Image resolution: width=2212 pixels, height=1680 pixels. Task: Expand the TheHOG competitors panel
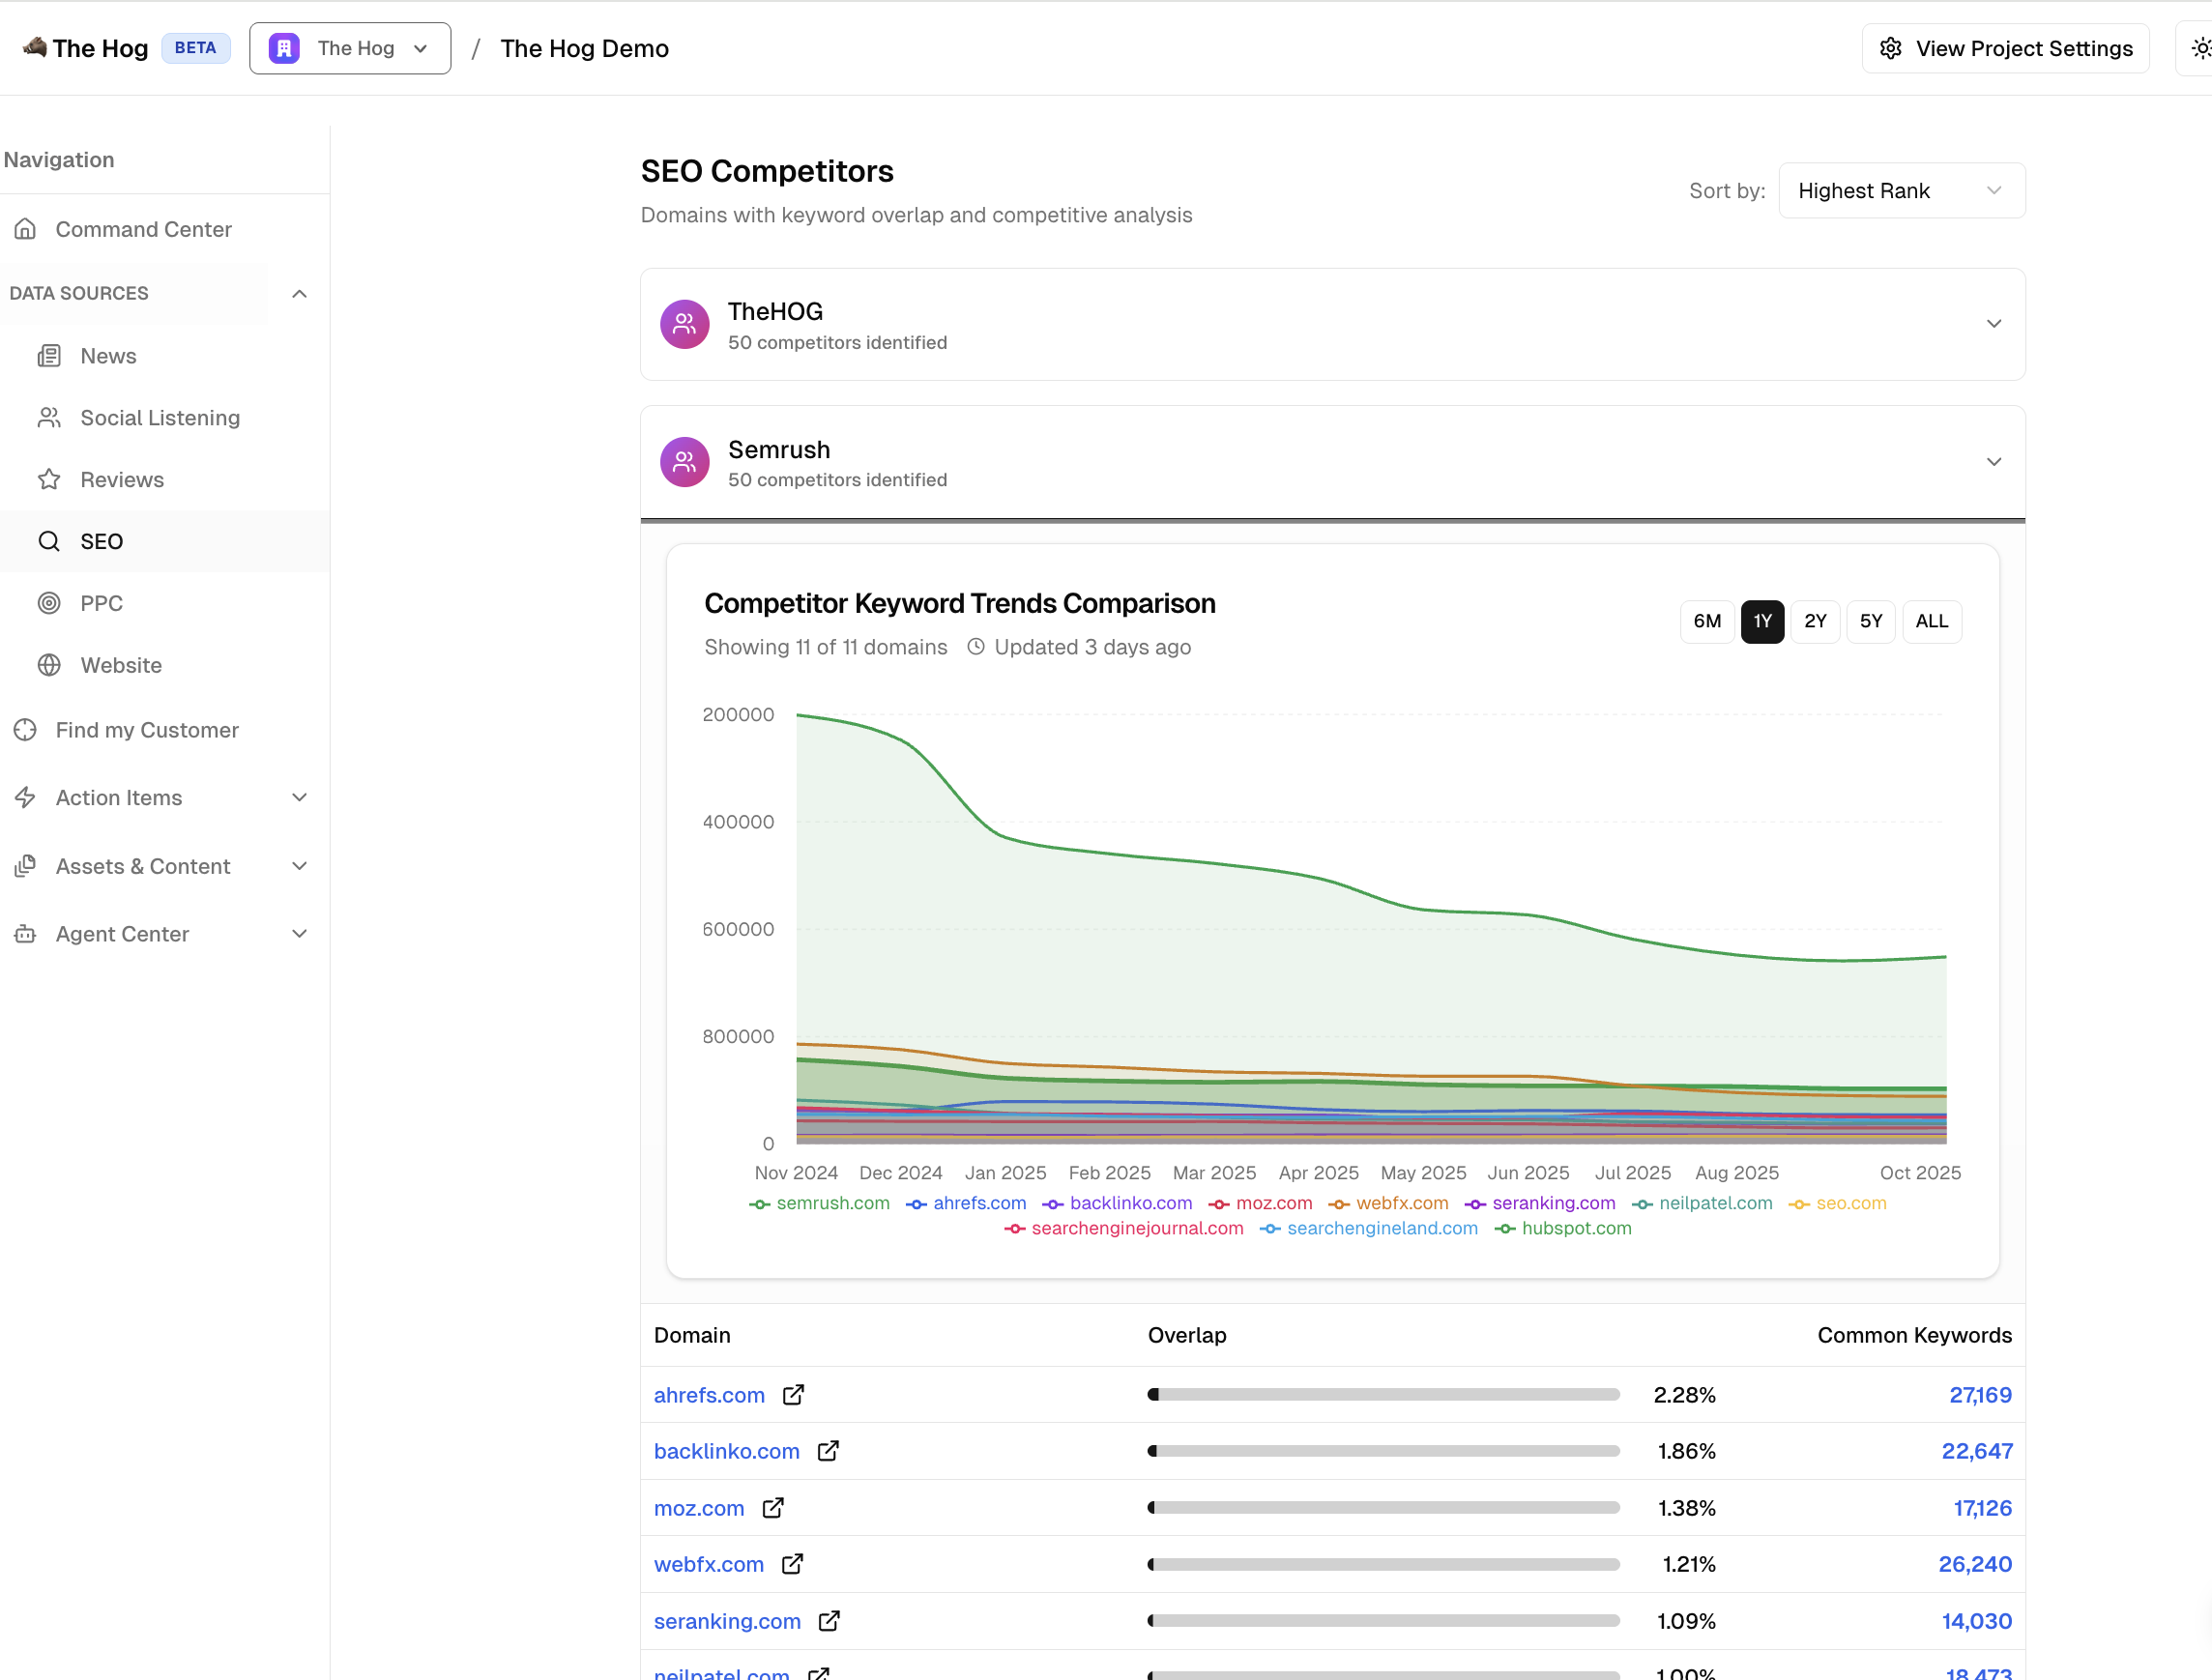[x=1993, y=324]
